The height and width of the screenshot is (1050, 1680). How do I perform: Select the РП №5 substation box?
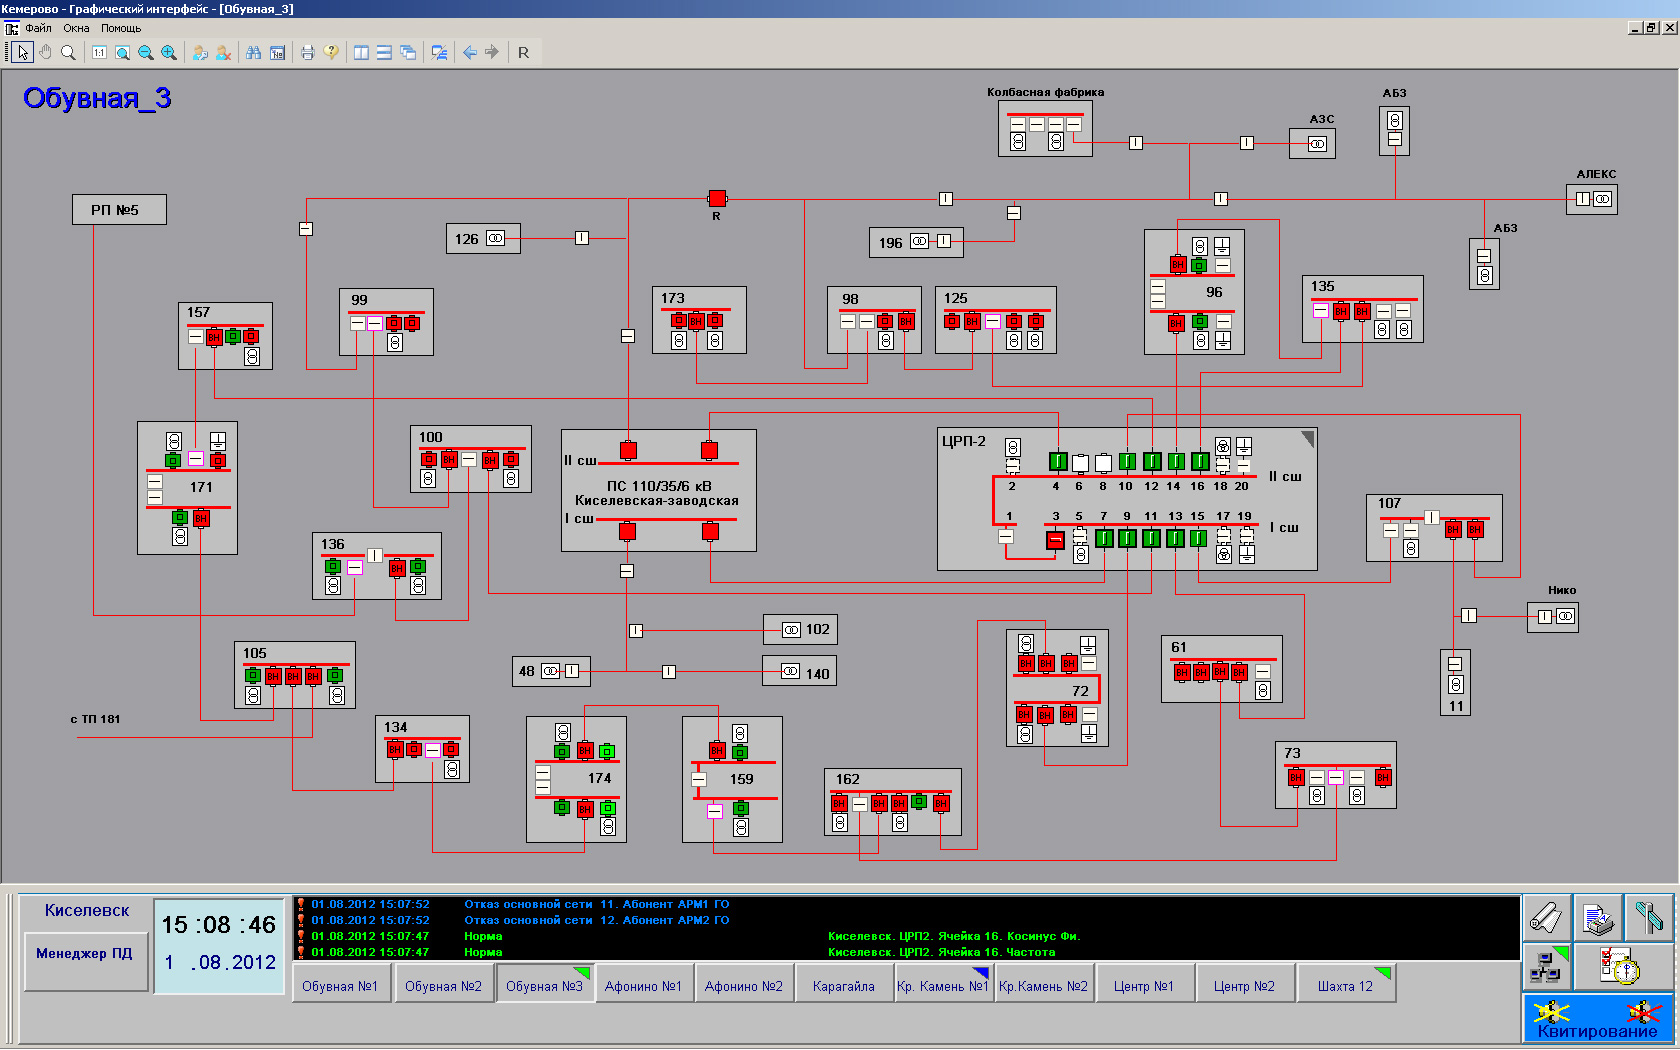[119, 210]
